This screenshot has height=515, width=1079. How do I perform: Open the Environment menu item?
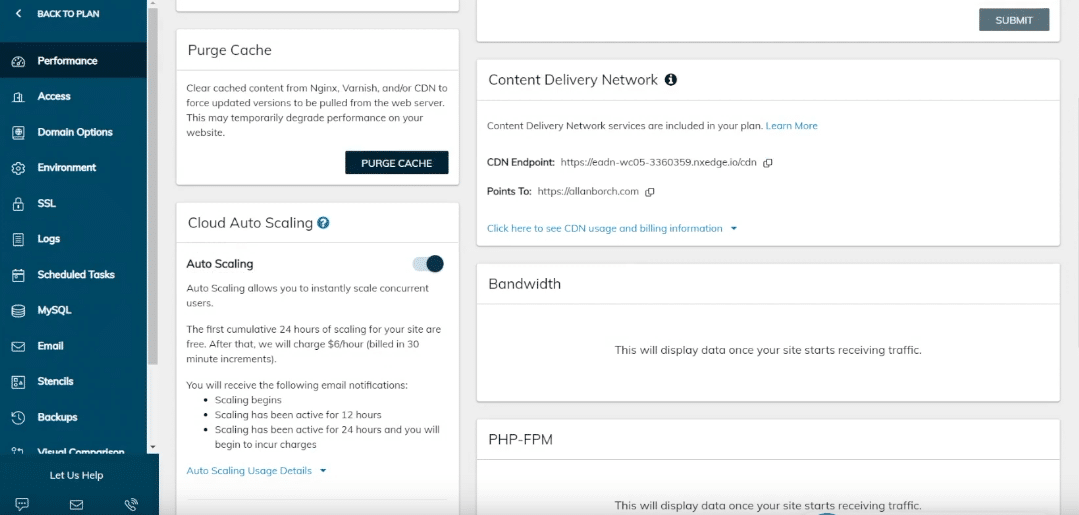tap(73, 167)
